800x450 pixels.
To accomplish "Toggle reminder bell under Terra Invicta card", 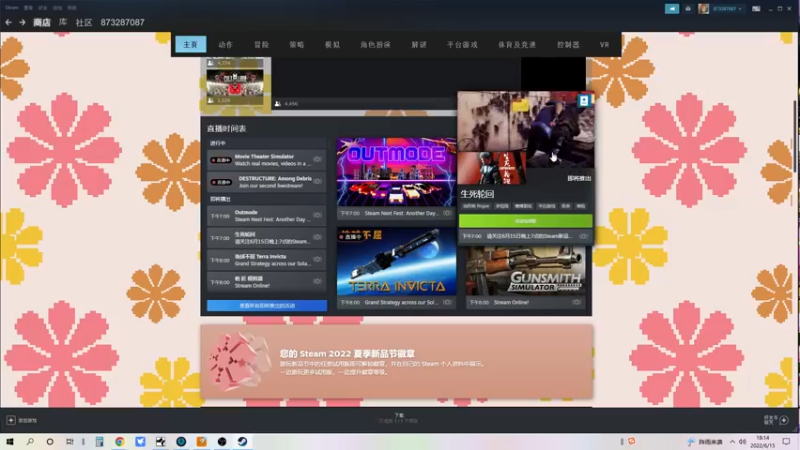I will point(447,303).
